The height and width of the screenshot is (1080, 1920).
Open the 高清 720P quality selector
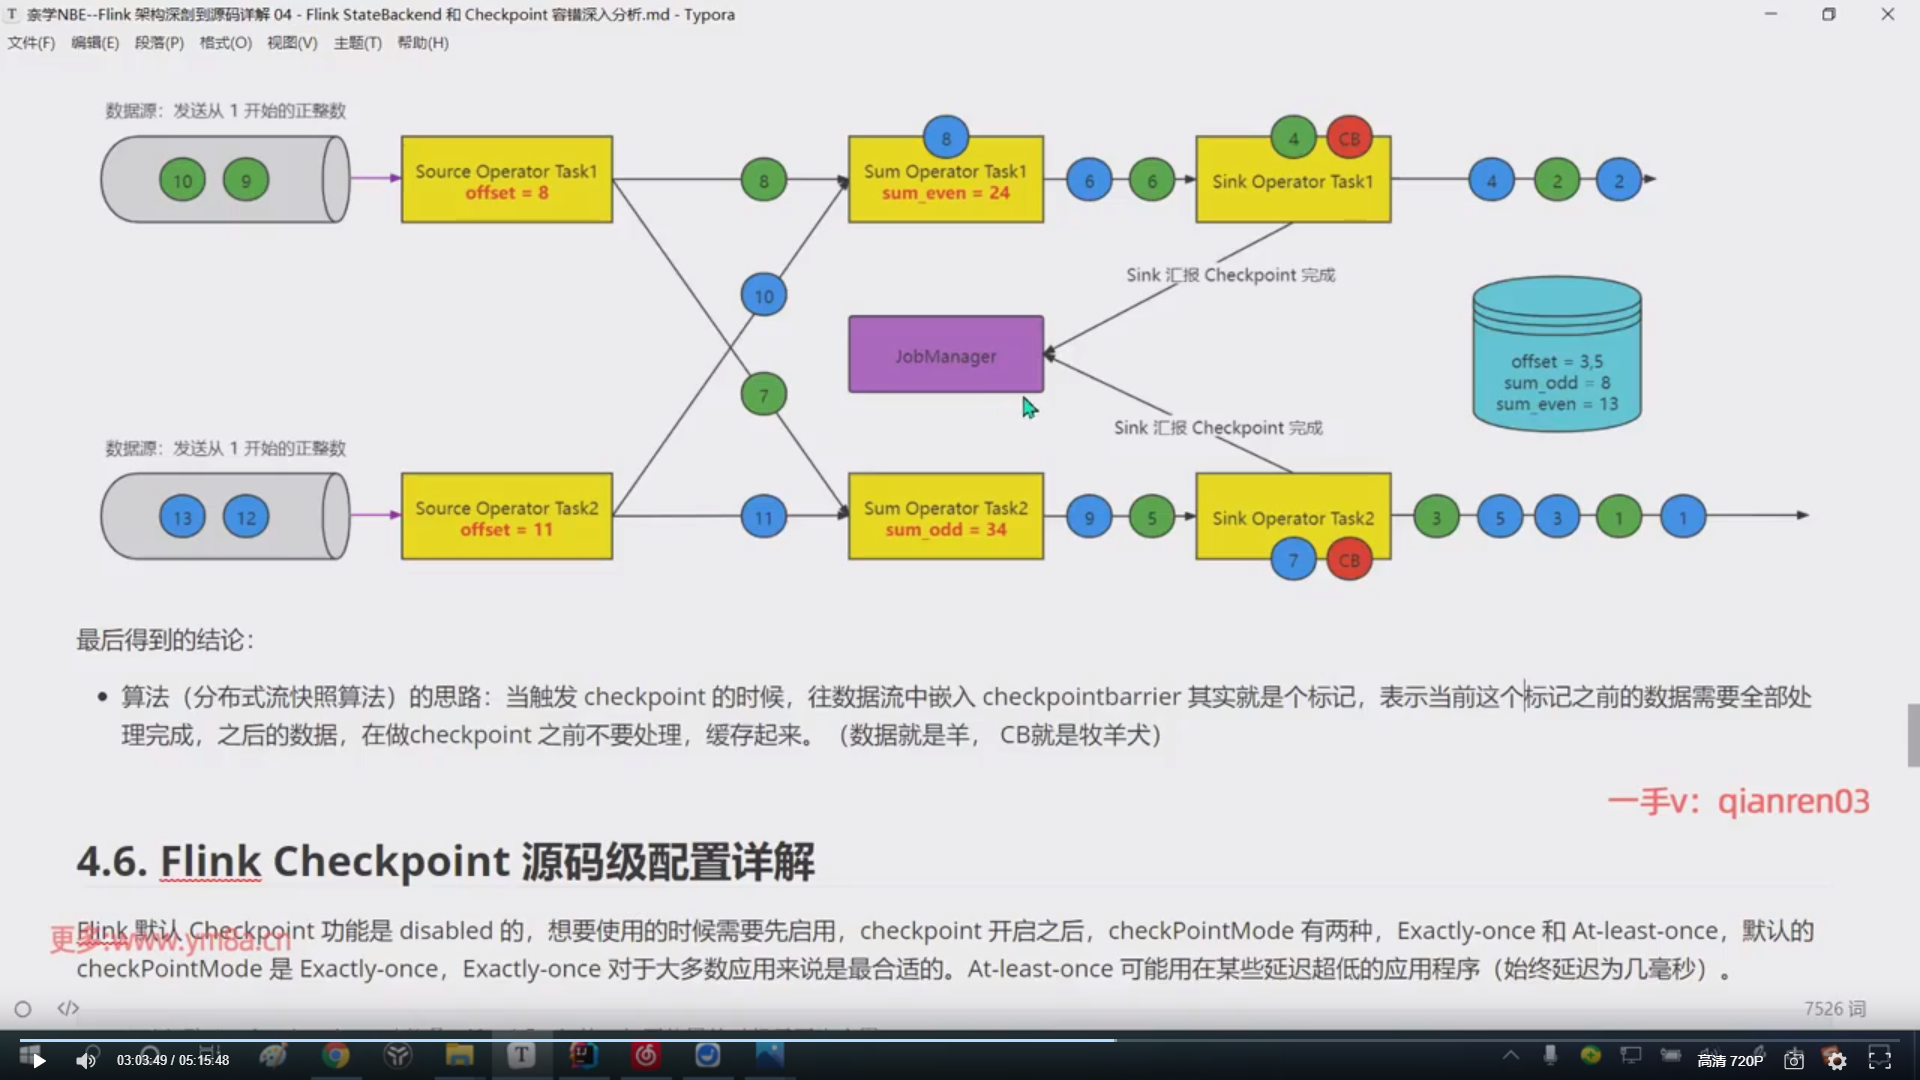click(x=1730, y=1060)
